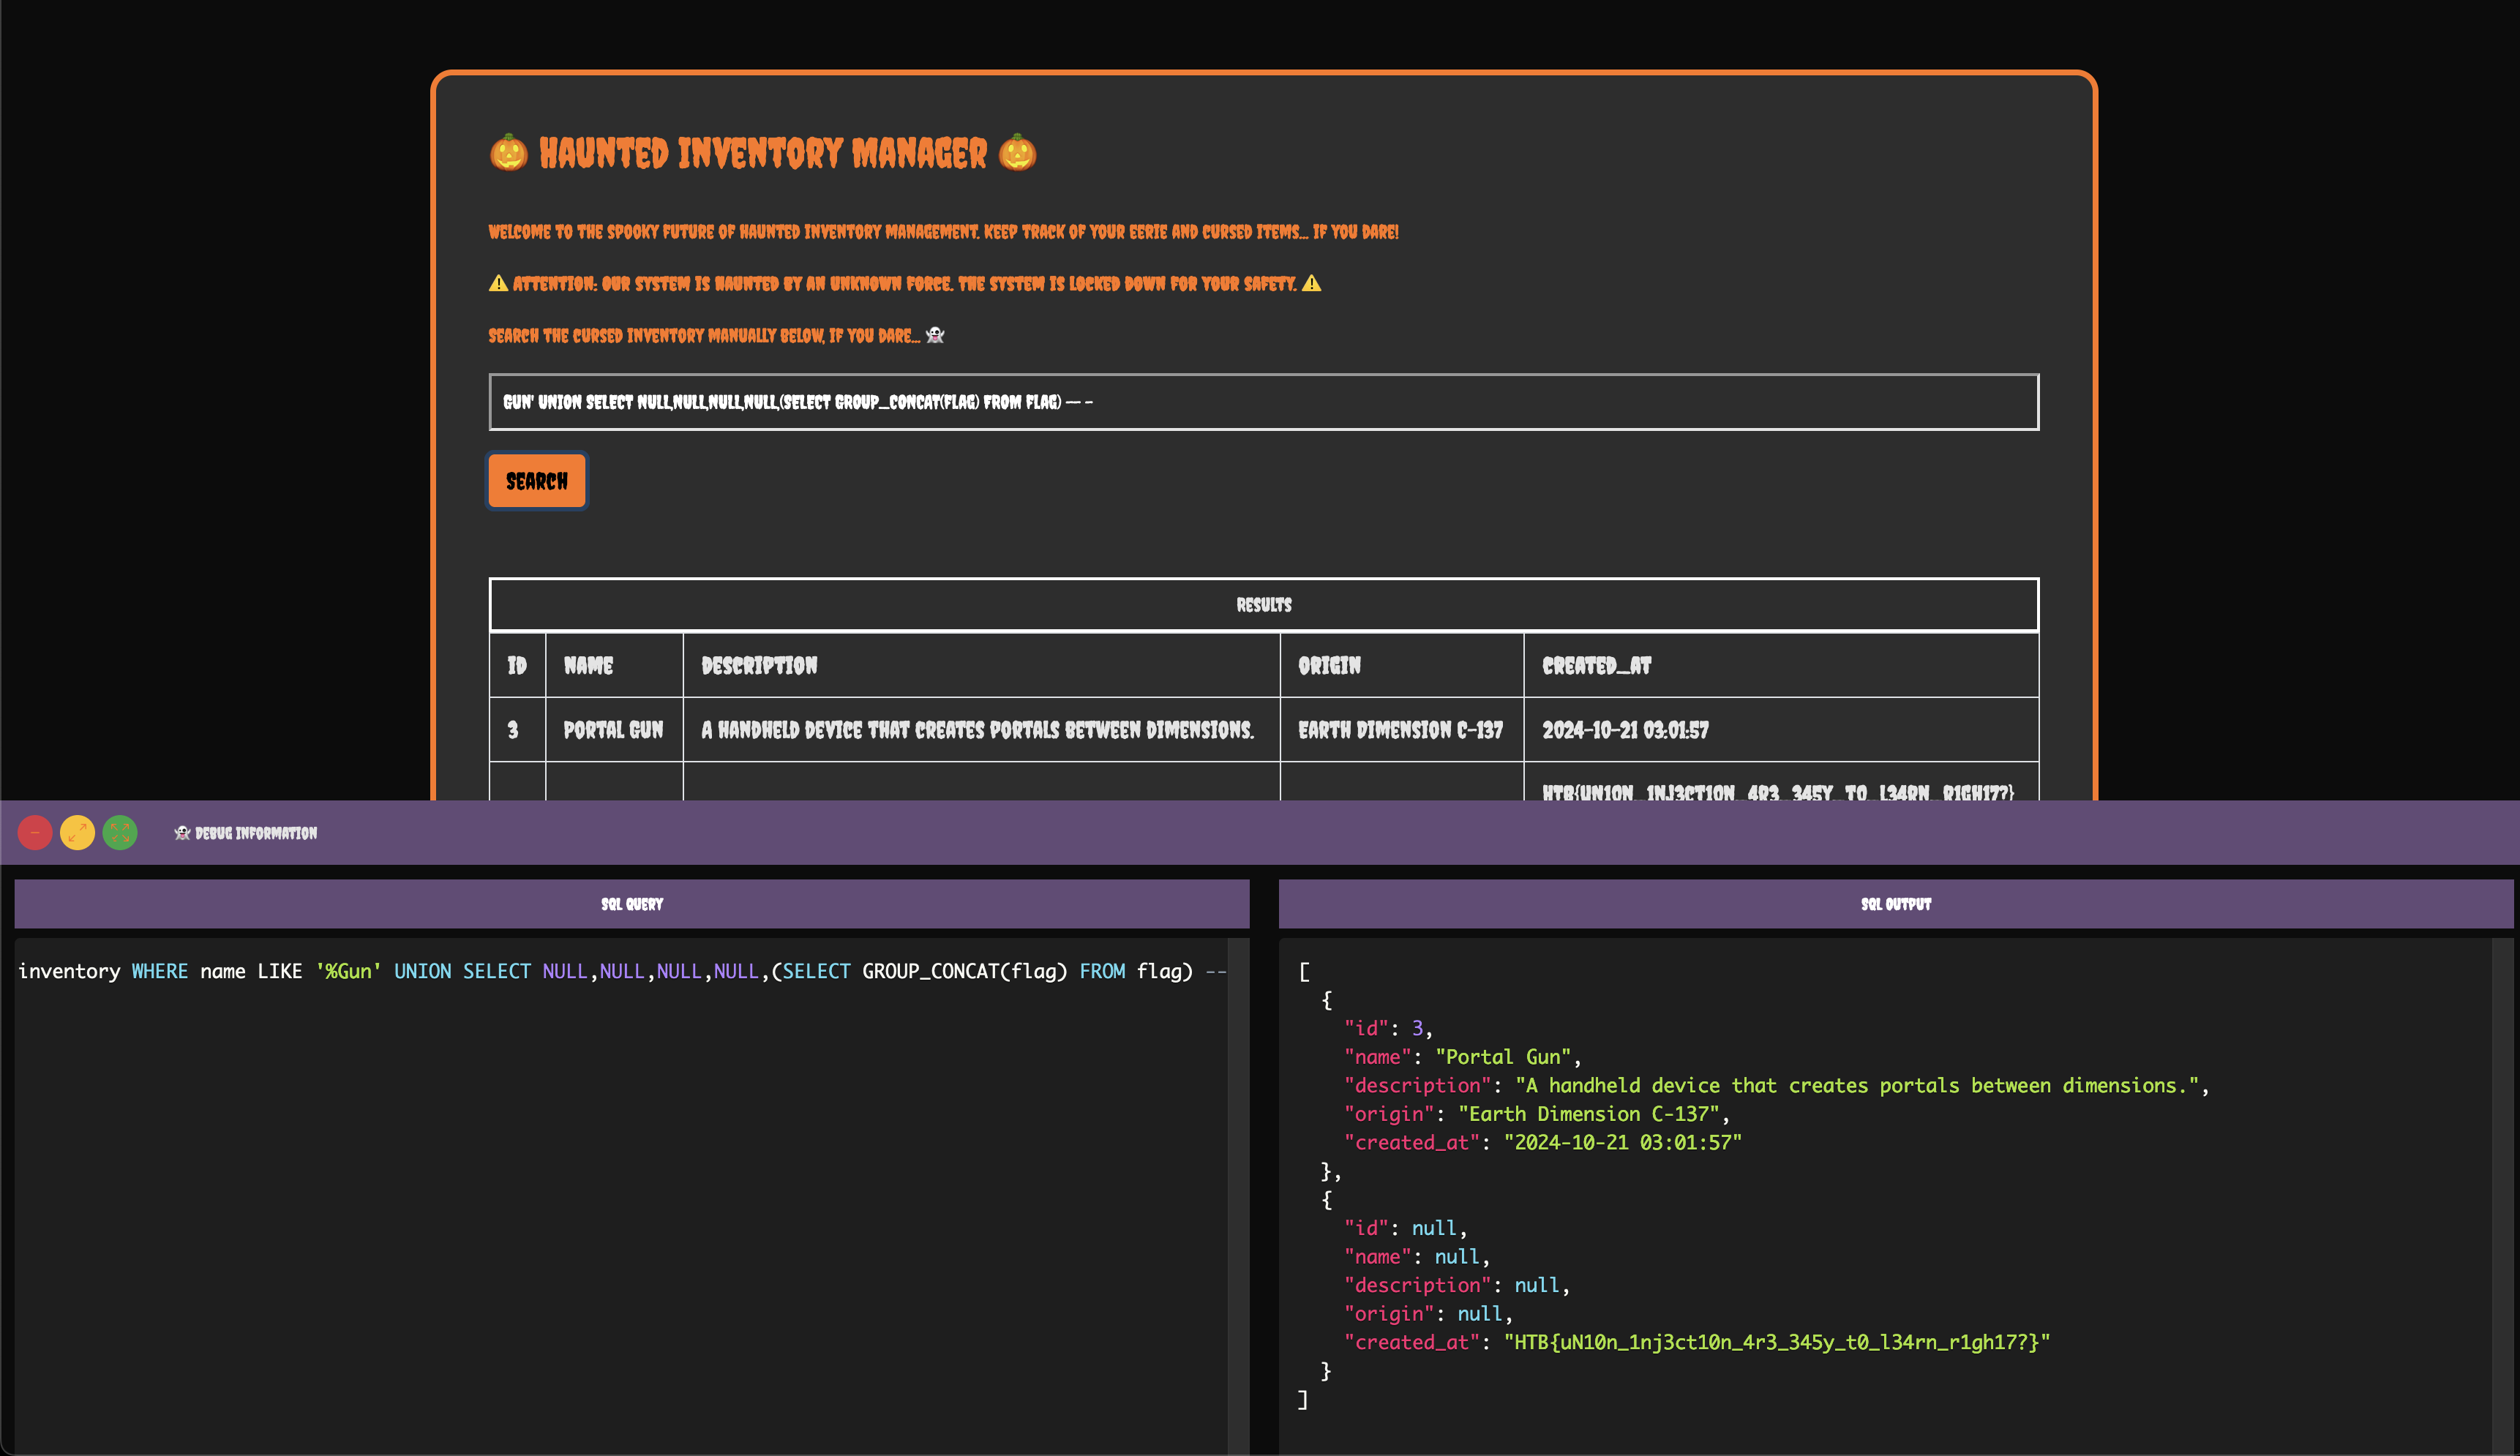The height and width of the screenshot is (1456, 2520).
Task: Click '"origin": null' line in SQL output
Action: pyautogui.click(x=1428, y=1314)
